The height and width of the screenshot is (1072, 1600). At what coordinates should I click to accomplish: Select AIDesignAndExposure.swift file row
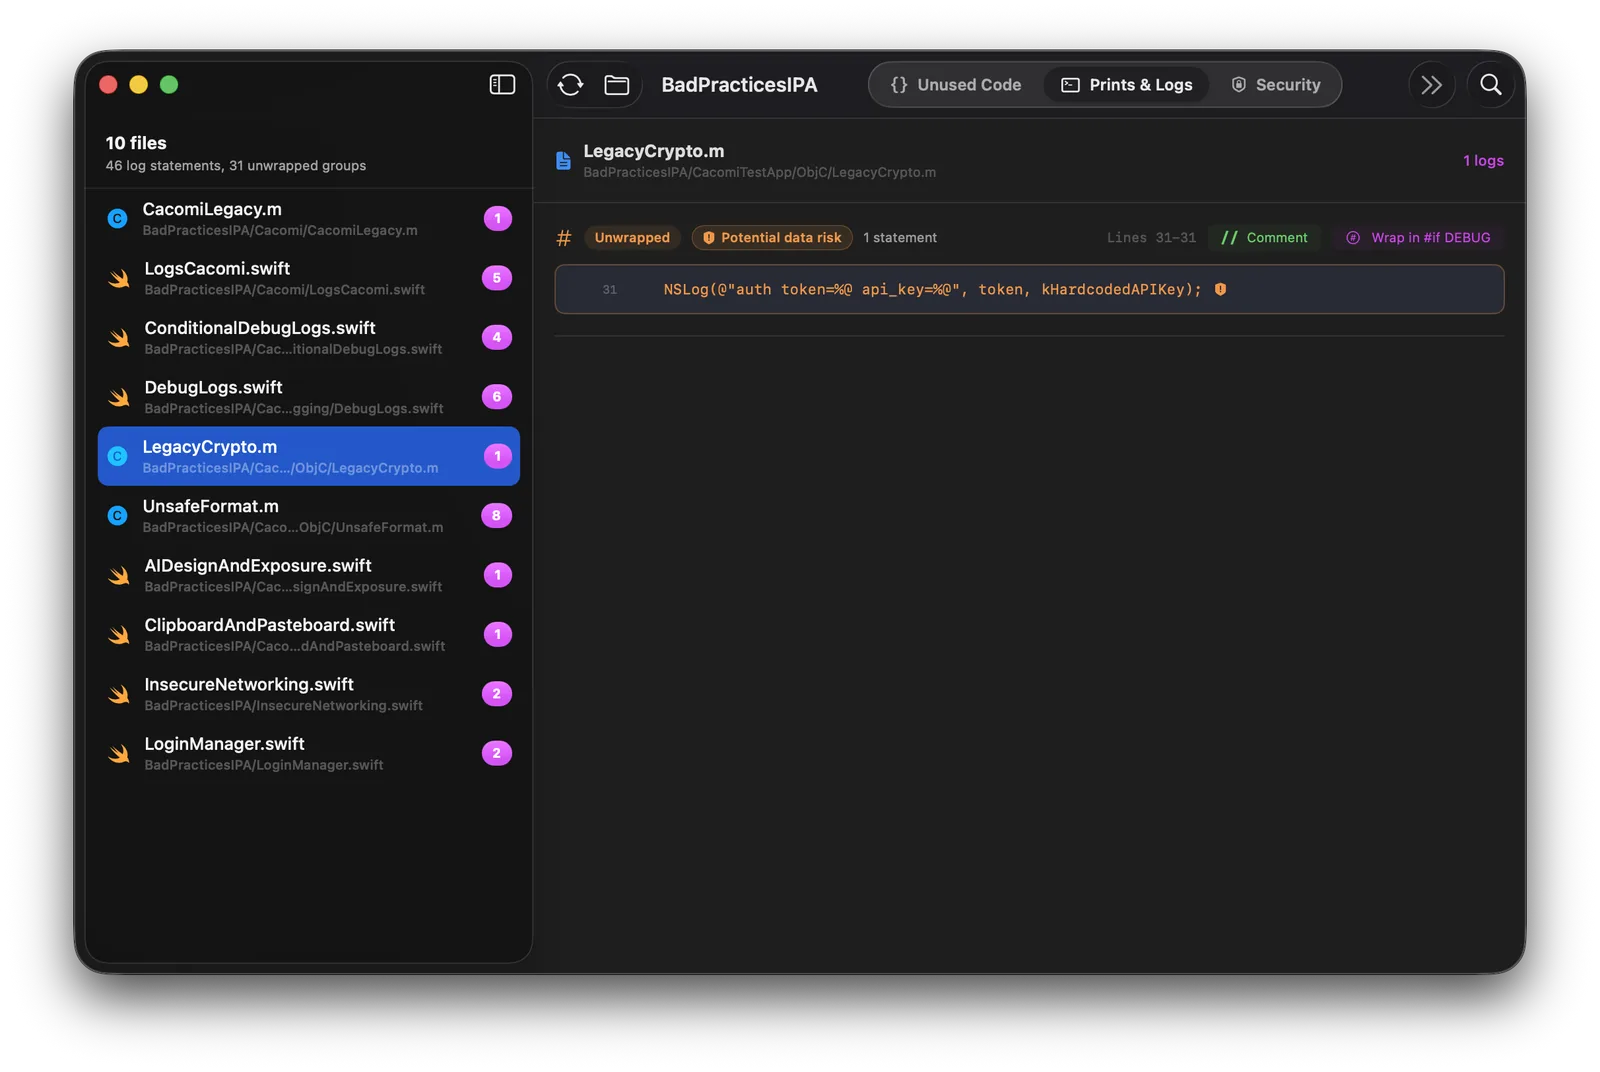tap(309, 575)
